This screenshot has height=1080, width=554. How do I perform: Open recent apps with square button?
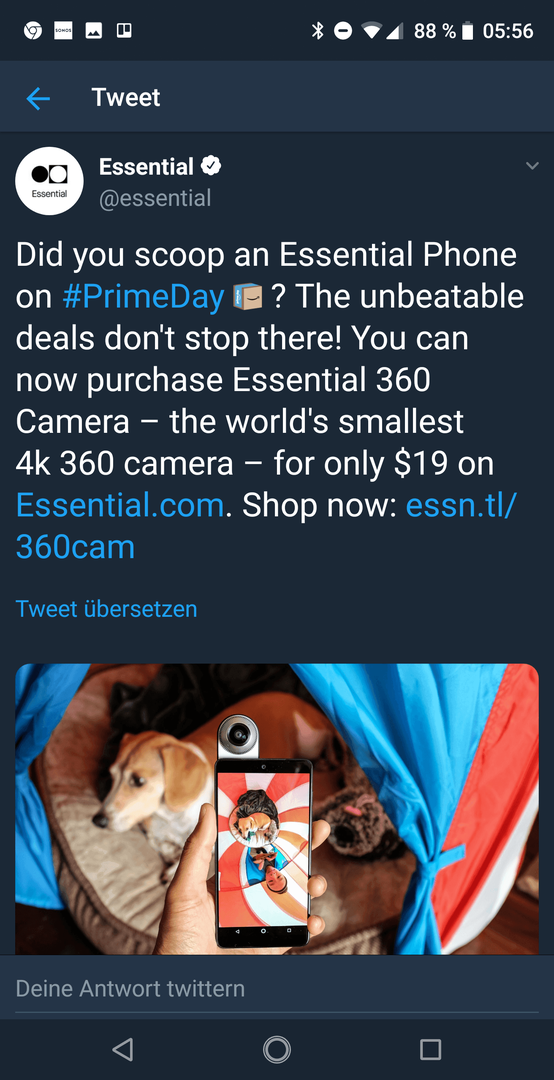pyautogui.click(x=431, y=1049)
